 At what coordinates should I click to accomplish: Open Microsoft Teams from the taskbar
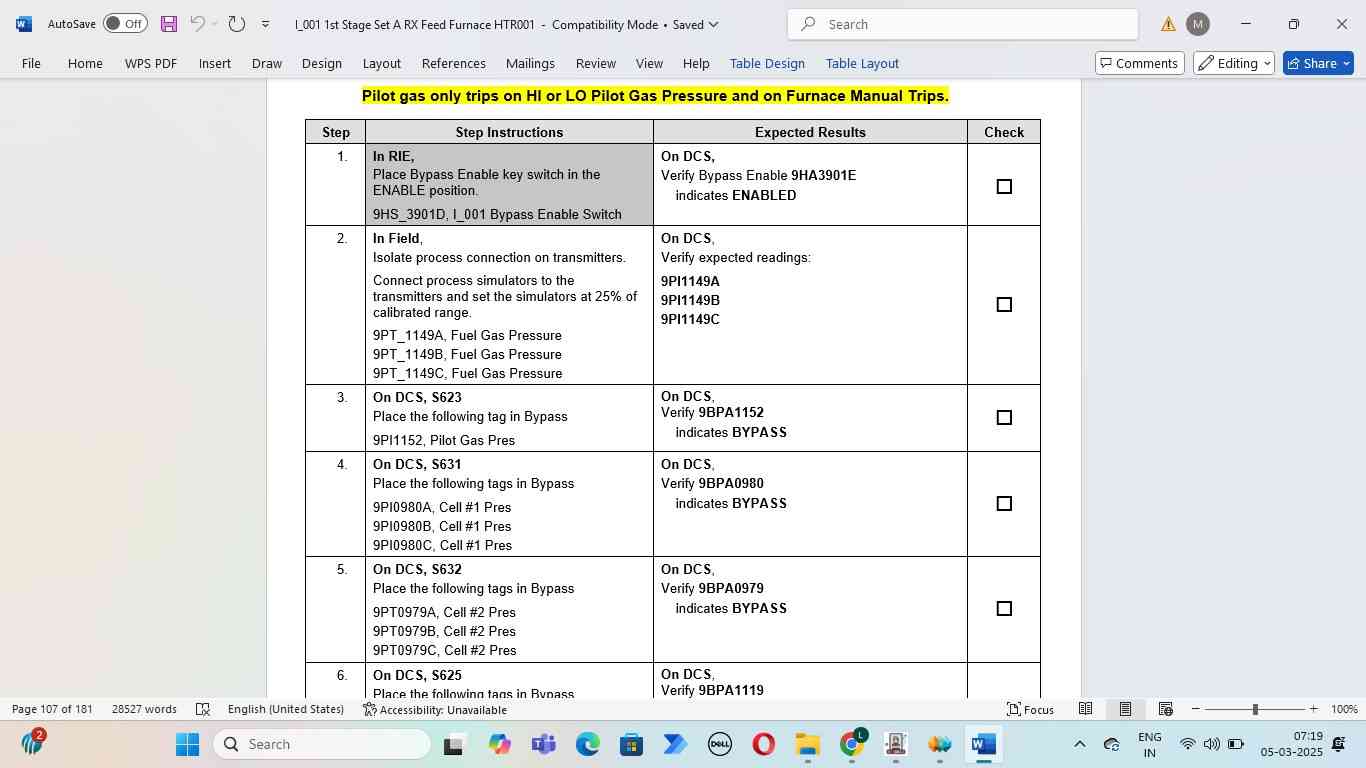point(543,744)
